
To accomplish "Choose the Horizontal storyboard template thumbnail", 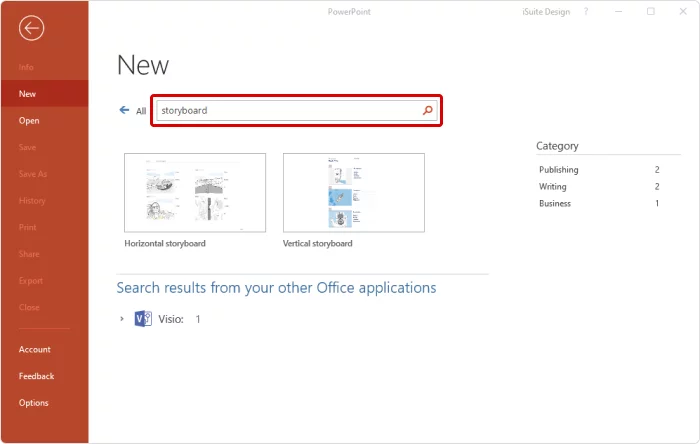I will (x=195, y=193).
